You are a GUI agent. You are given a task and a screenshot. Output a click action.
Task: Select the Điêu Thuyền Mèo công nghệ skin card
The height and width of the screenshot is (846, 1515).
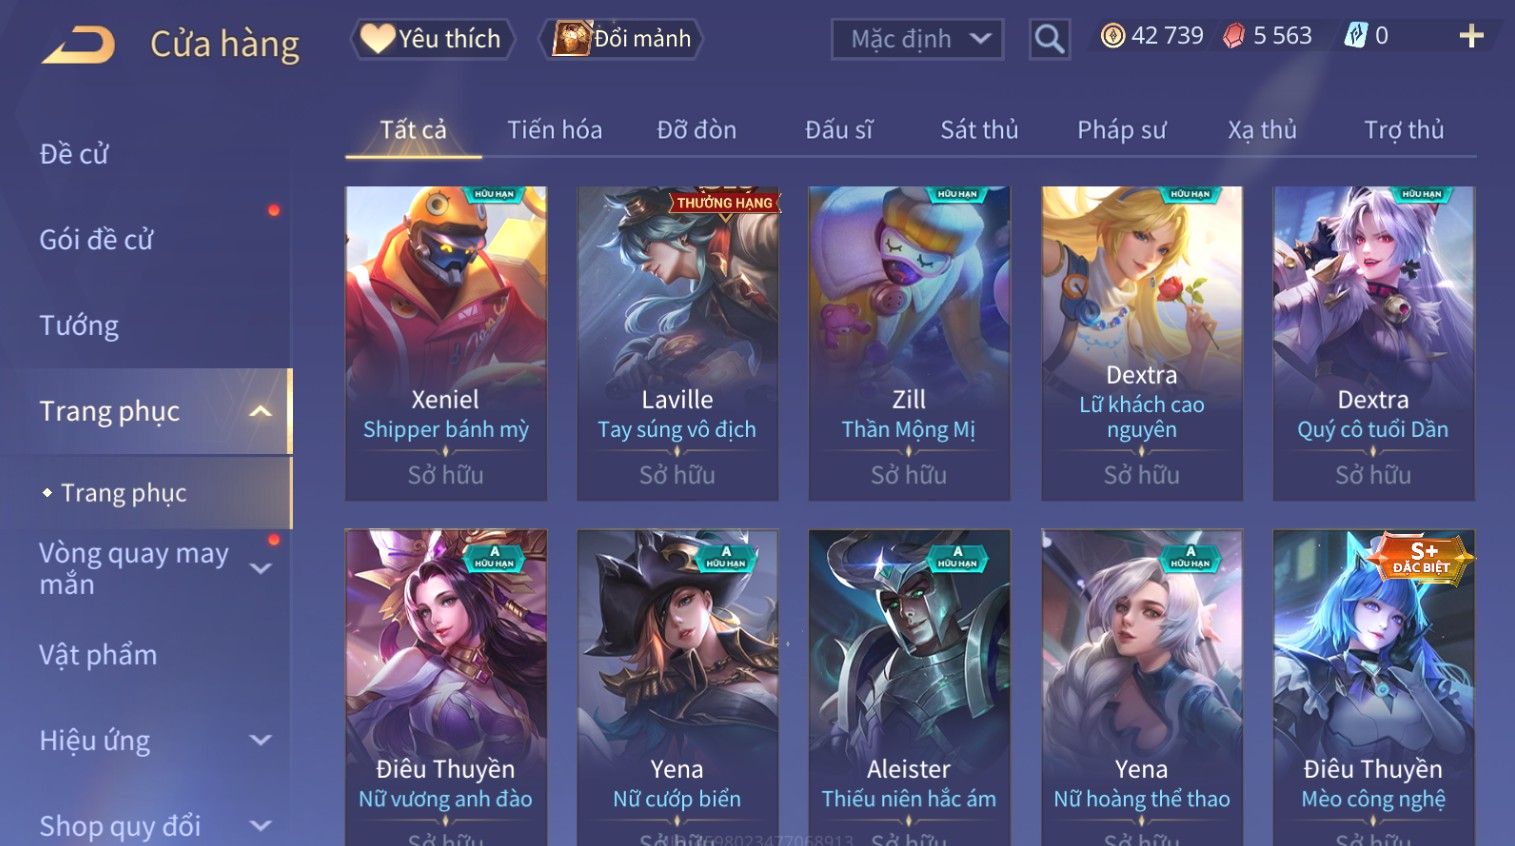point(1373,687)
